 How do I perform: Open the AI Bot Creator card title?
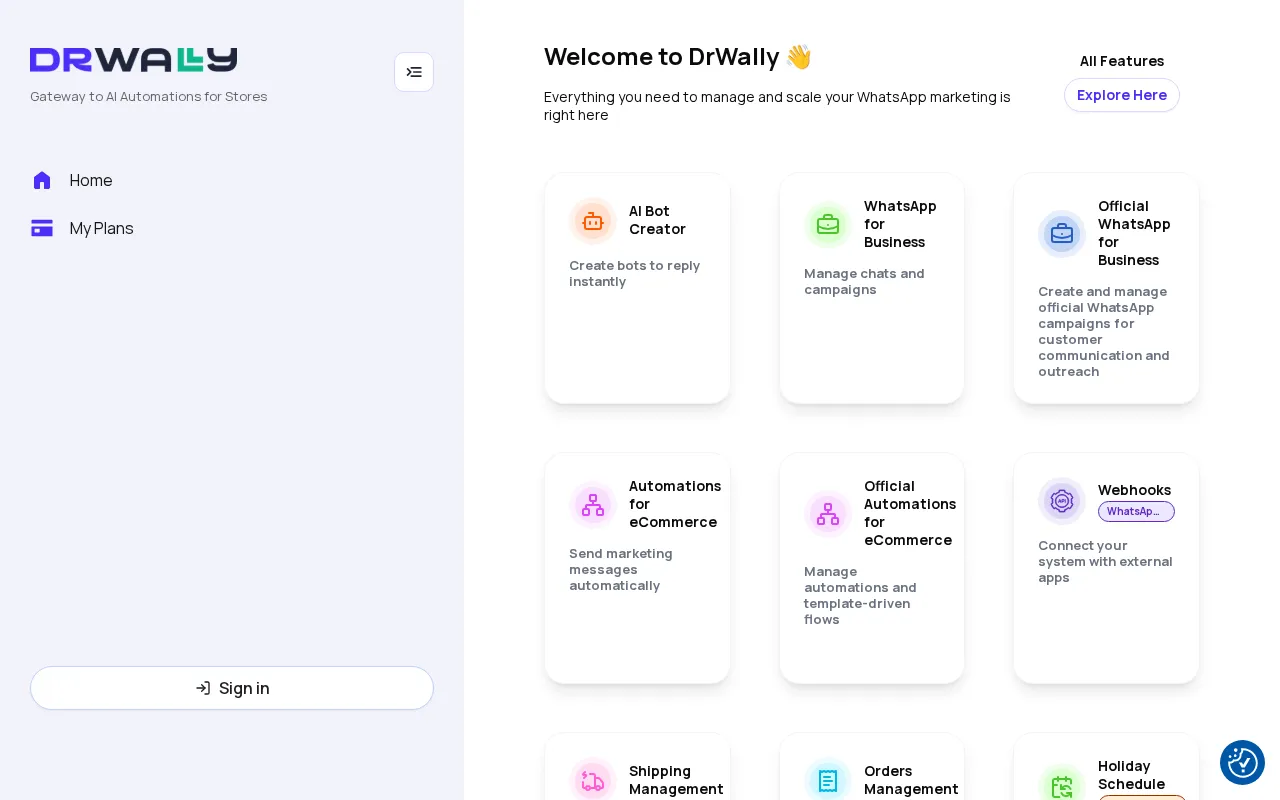(657, 220)
